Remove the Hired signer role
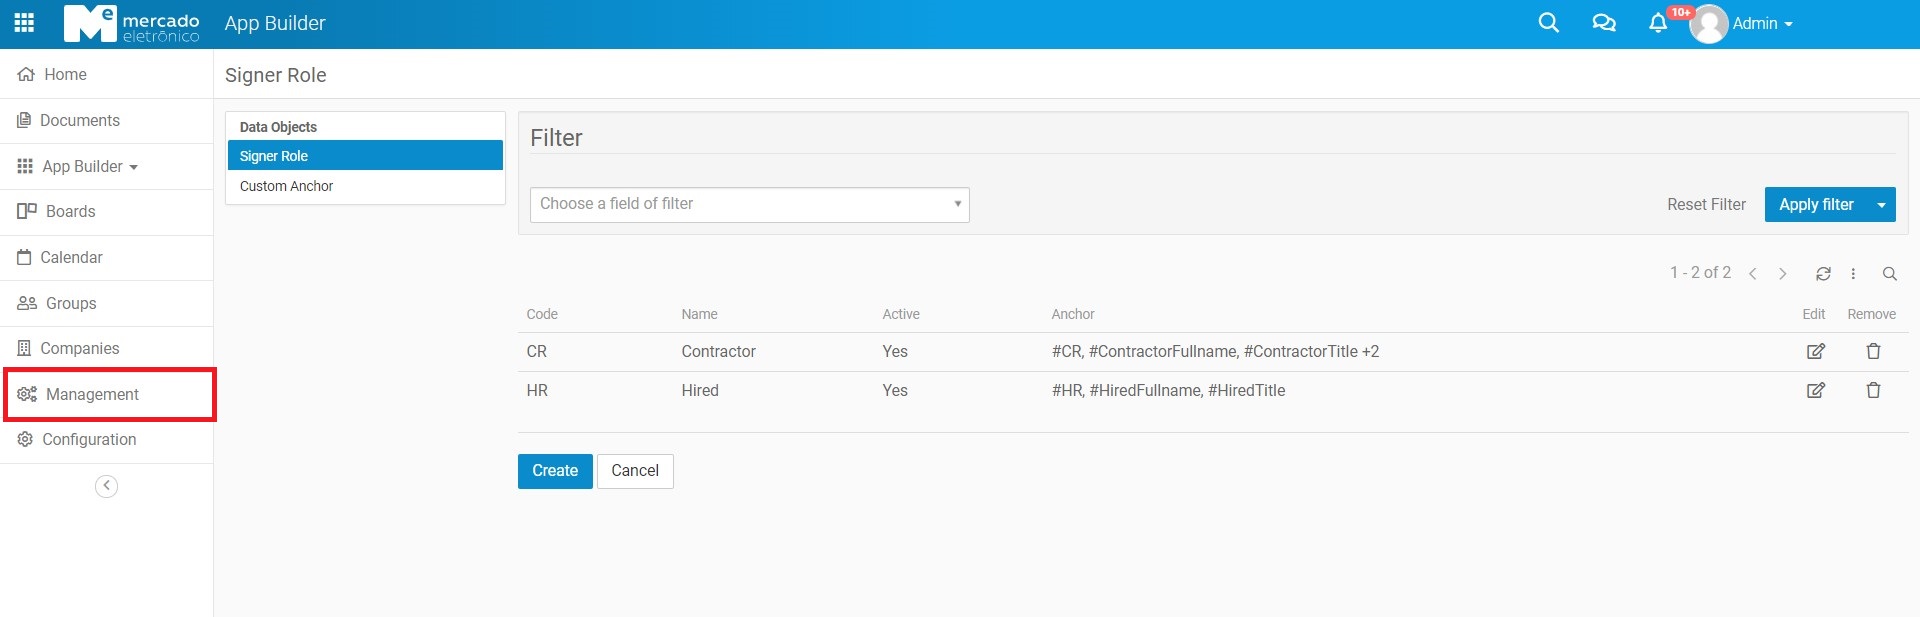The width and height of the screenshot is (1920, 617). pos(1873,390)
